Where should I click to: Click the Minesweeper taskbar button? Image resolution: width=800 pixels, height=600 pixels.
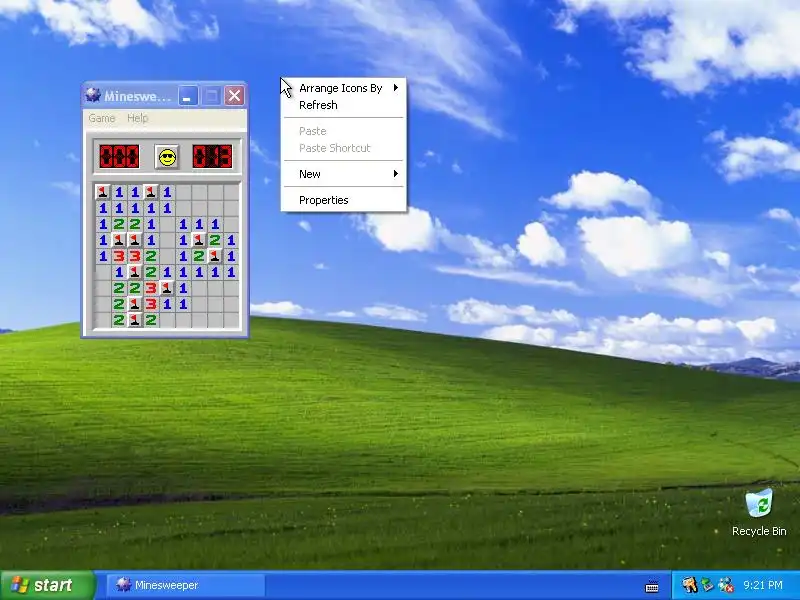tap(186, 585)
